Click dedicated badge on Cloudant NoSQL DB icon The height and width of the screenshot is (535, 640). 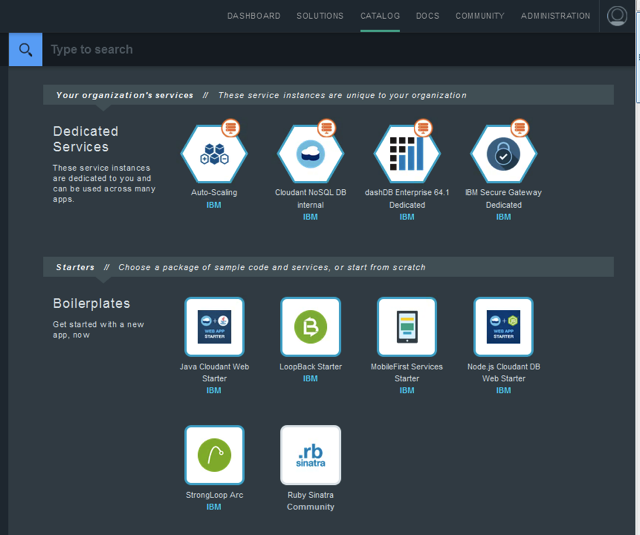(x=327, y=128)
